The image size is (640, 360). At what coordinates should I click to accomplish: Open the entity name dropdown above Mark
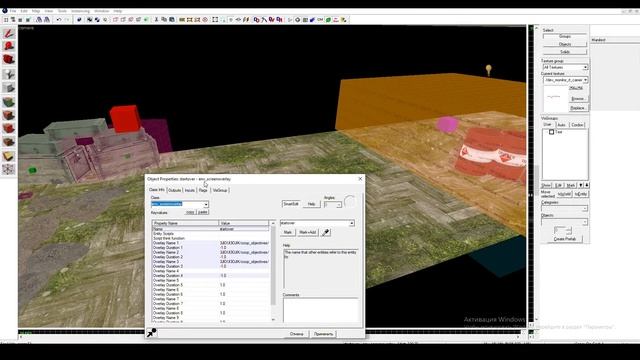[x=351, y=223]
